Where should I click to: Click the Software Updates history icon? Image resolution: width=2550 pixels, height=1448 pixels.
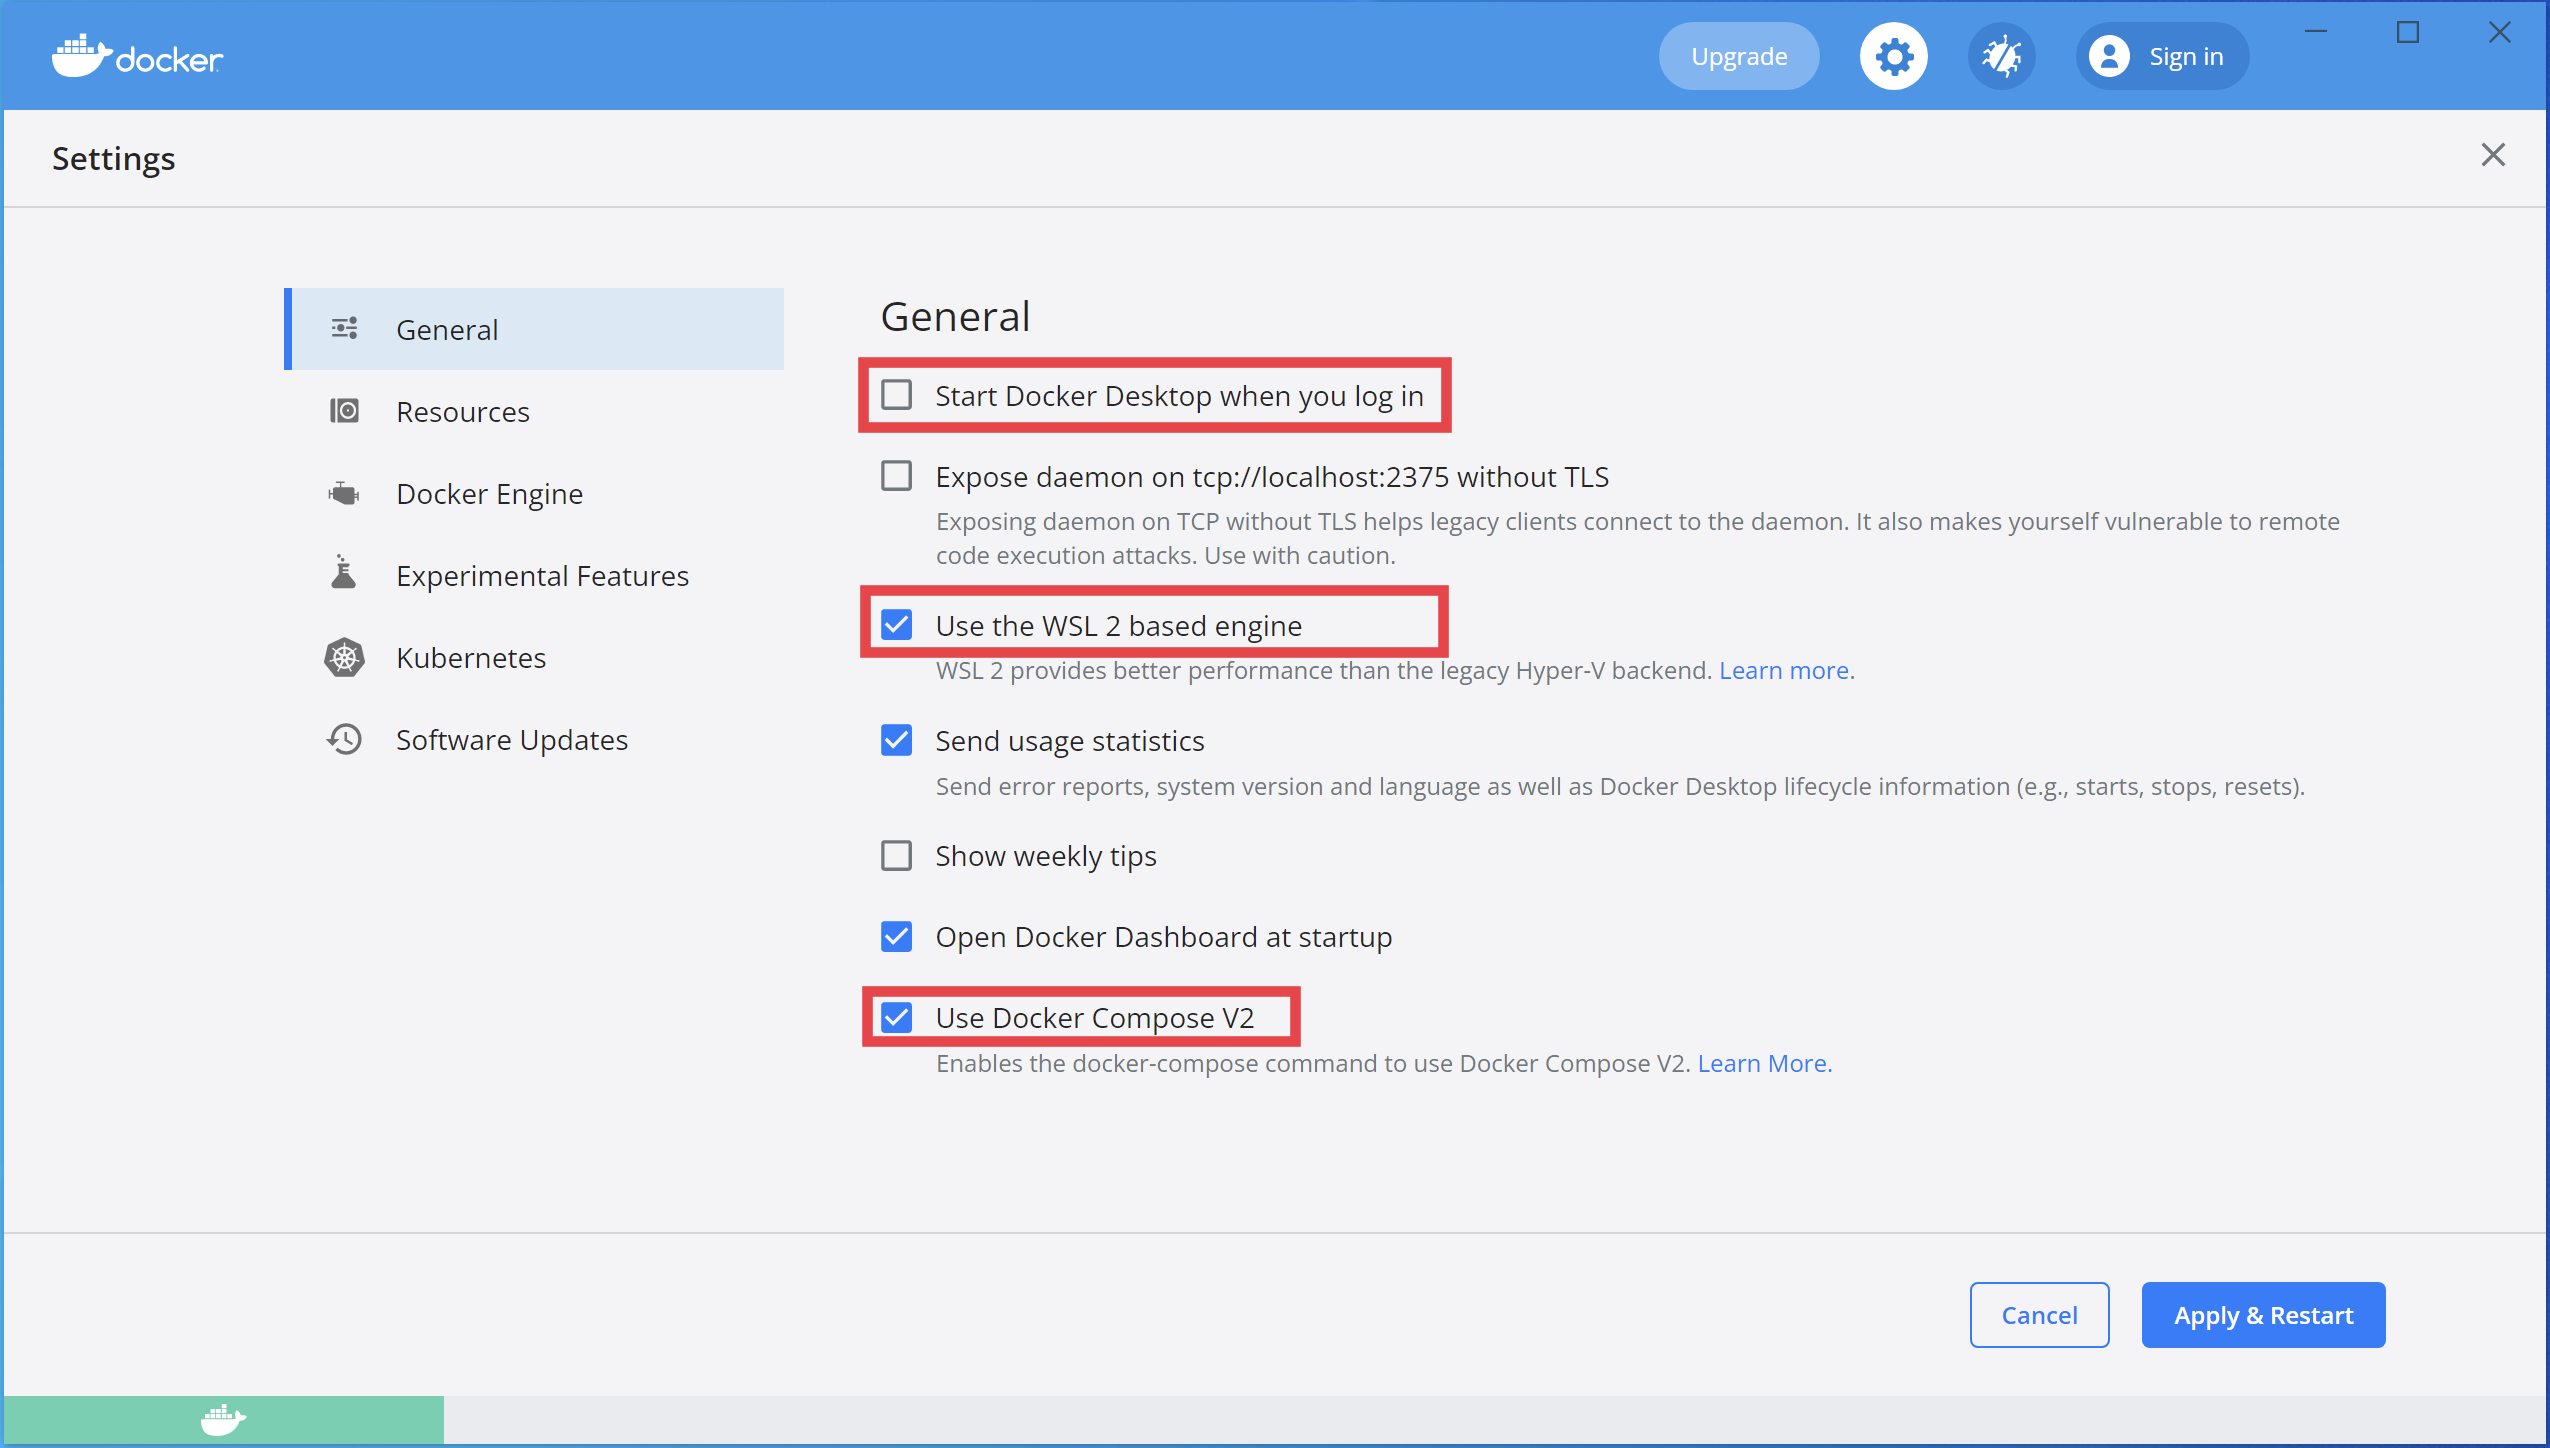(344, 740)
